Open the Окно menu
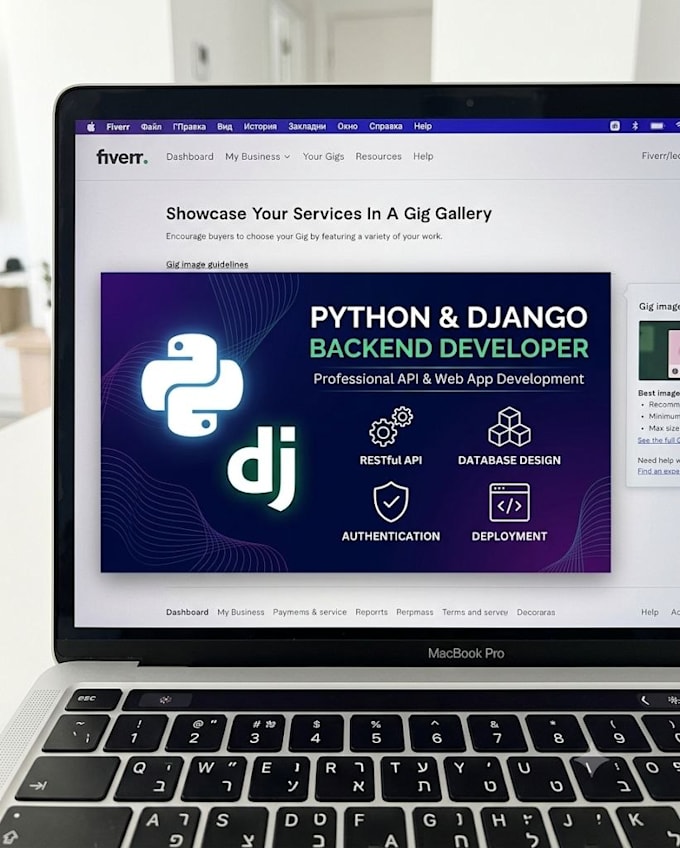This screenshot has height=848, width=680. (347, 127)
